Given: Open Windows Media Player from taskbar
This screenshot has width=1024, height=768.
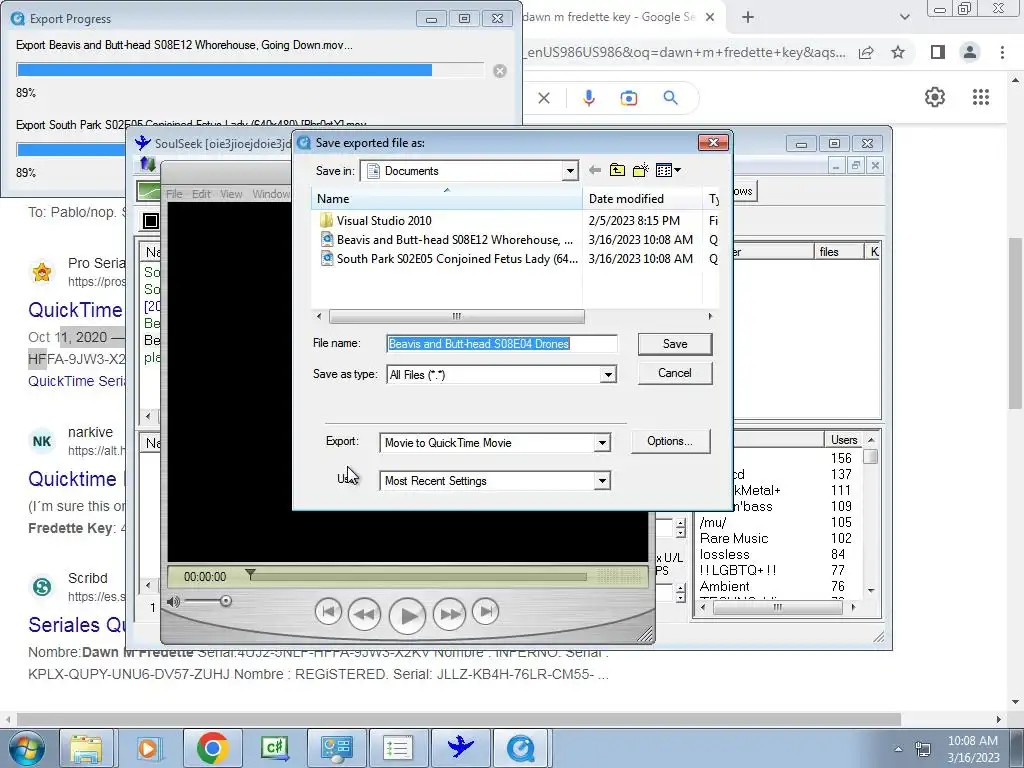Looking at the screenshot, I should tap(148, 748).
